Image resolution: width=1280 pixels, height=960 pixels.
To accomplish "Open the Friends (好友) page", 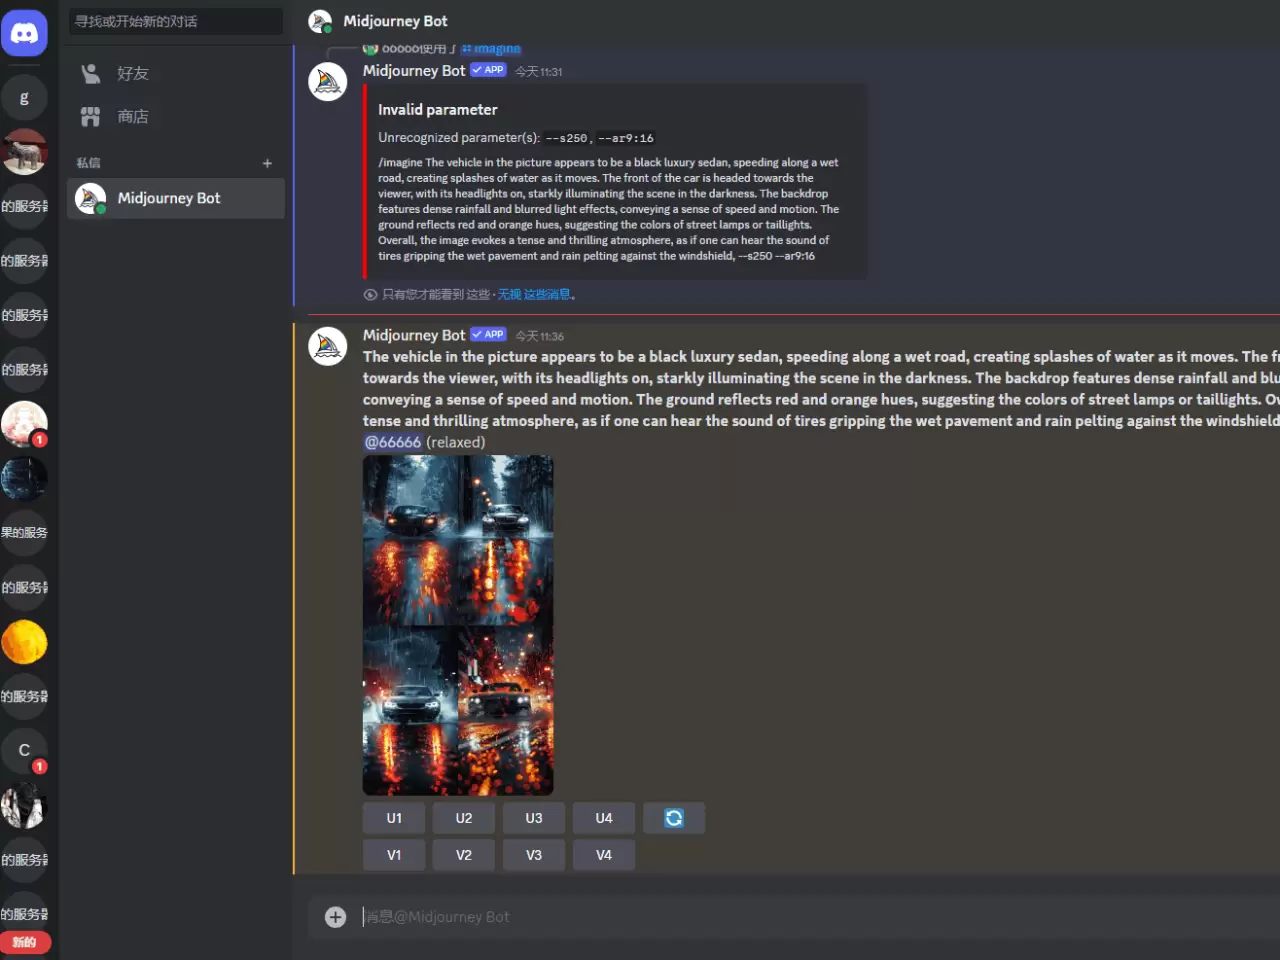I will 132,73.
